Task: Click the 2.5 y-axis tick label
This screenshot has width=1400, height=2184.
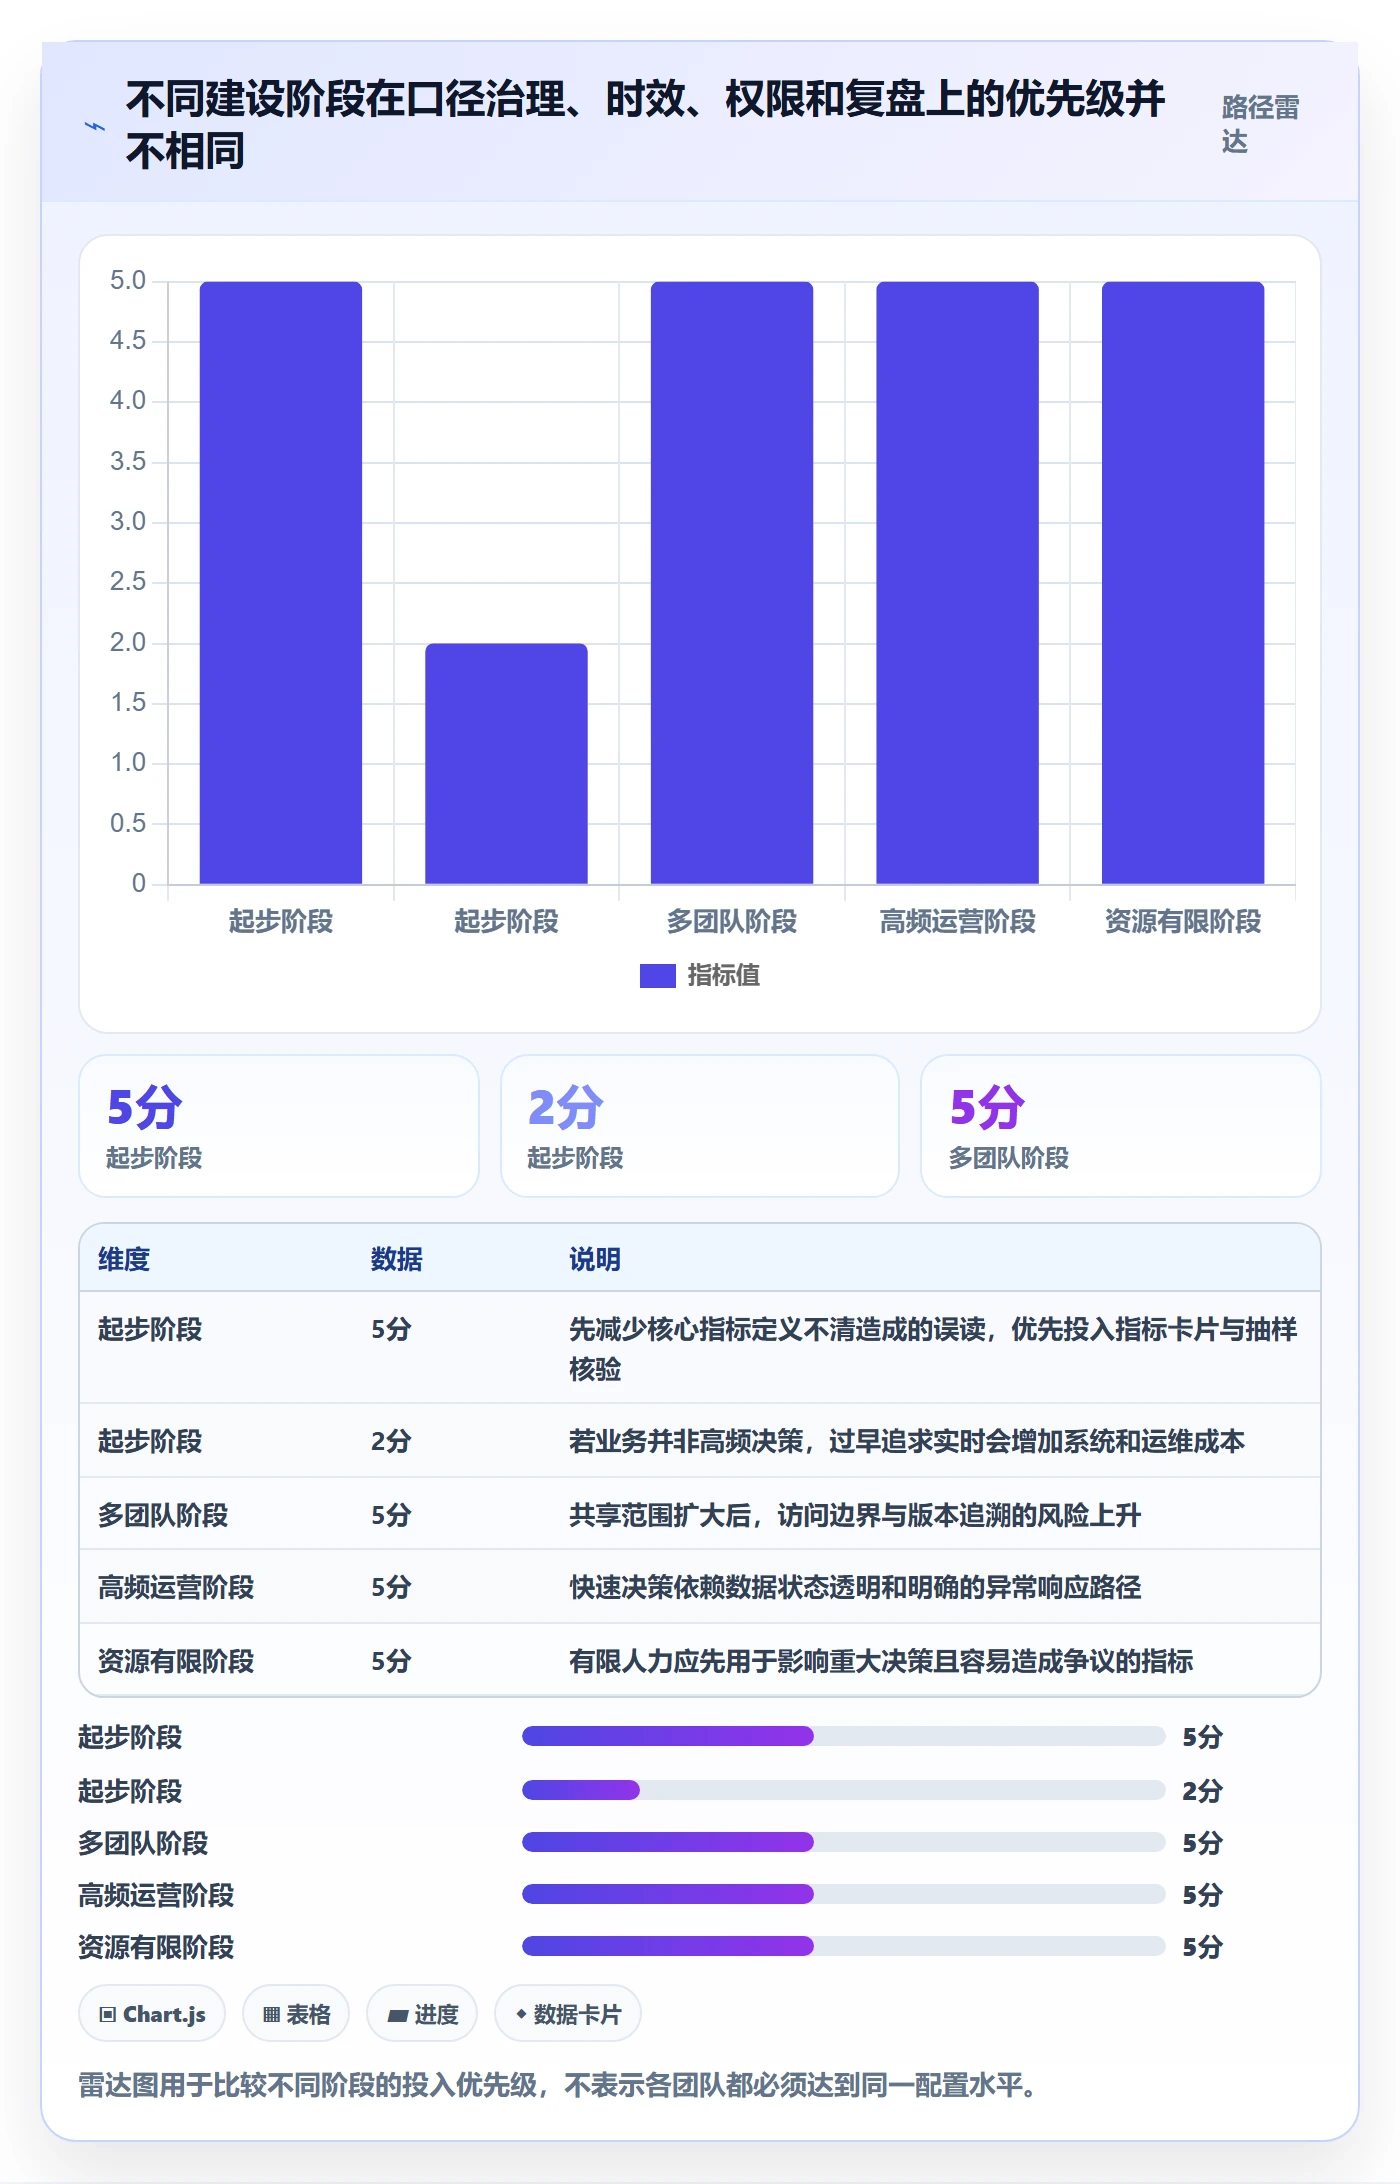Action: (x=128, y=582)
